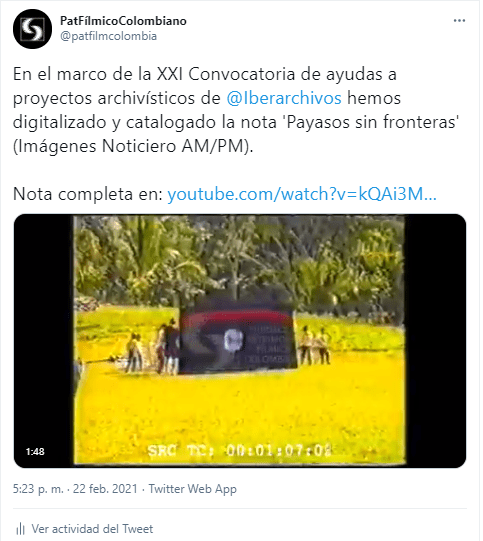The width and height of the screenshot is (483, 541).
Task: Click the PatFílmicoColombiano display name
Action: 123,21
